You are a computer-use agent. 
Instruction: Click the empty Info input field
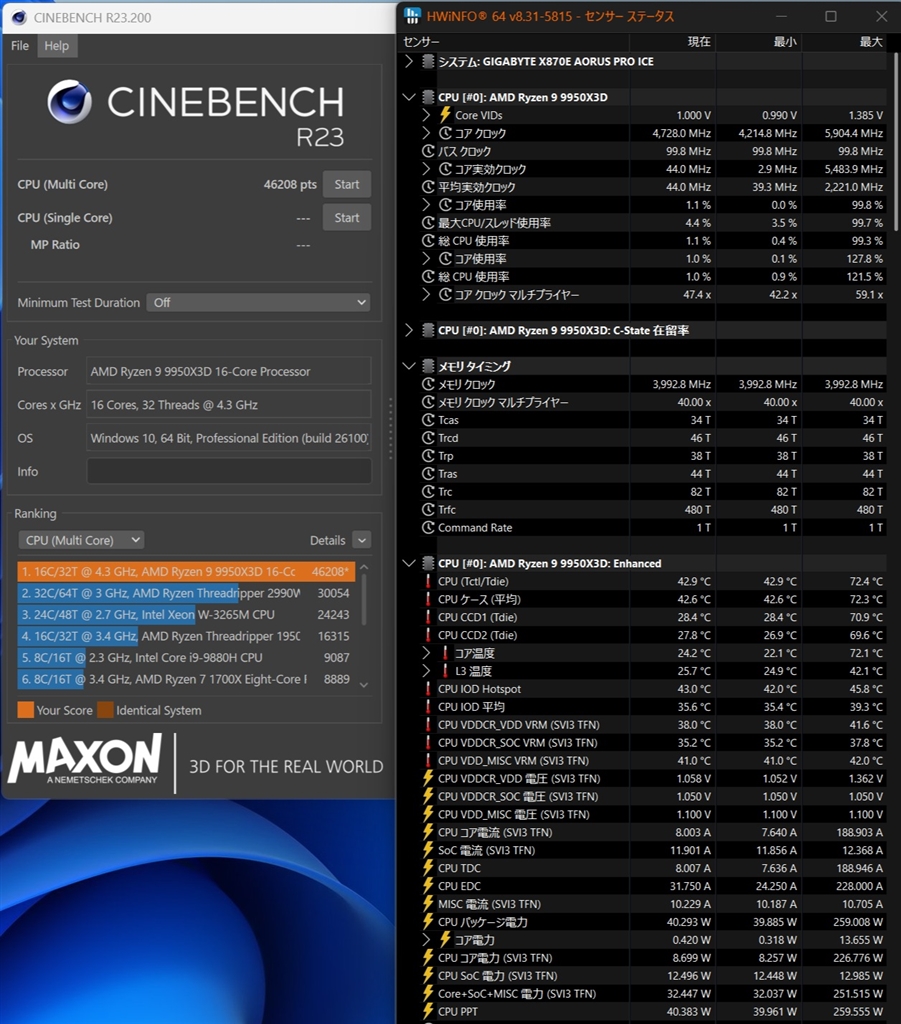click(228, 471)
